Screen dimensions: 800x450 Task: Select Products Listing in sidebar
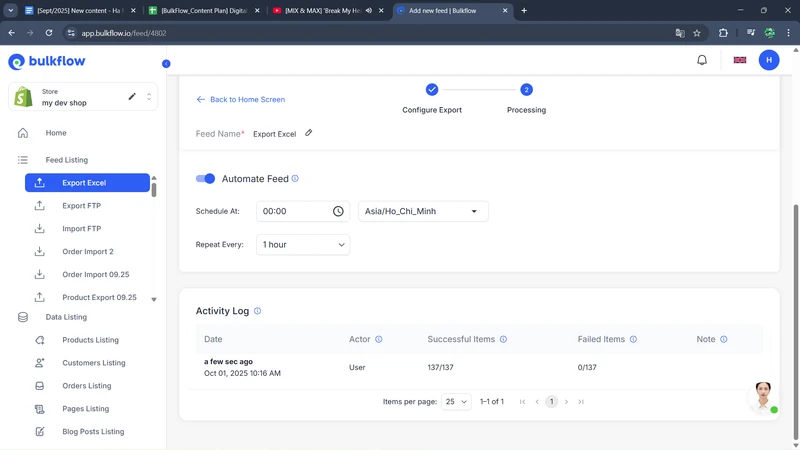[x=90, y=340]
